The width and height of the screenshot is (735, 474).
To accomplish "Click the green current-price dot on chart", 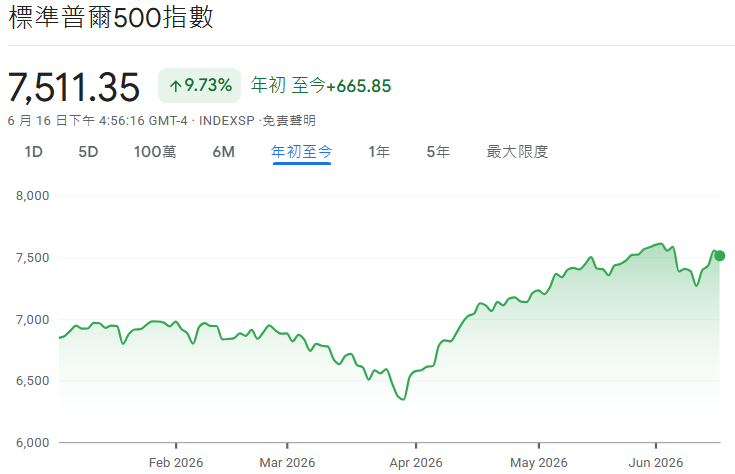I will [x=720, y=256].
